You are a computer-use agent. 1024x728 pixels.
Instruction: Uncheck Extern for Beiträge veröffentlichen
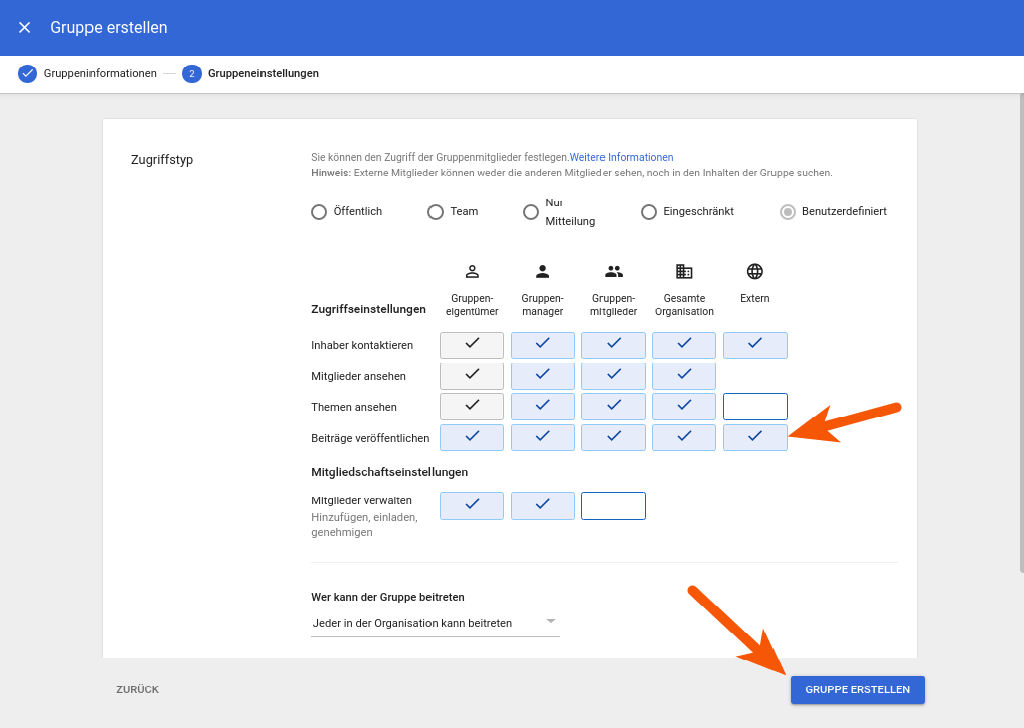pyautogui.click(x=755, y=437)
